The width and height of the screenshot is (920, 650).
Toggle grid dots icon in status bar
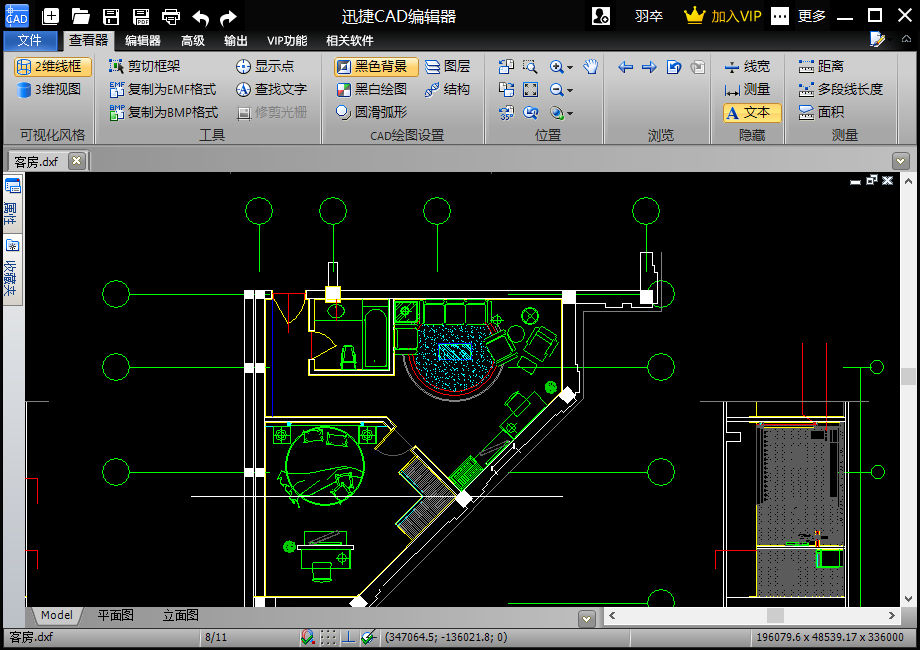pos(329,637)
